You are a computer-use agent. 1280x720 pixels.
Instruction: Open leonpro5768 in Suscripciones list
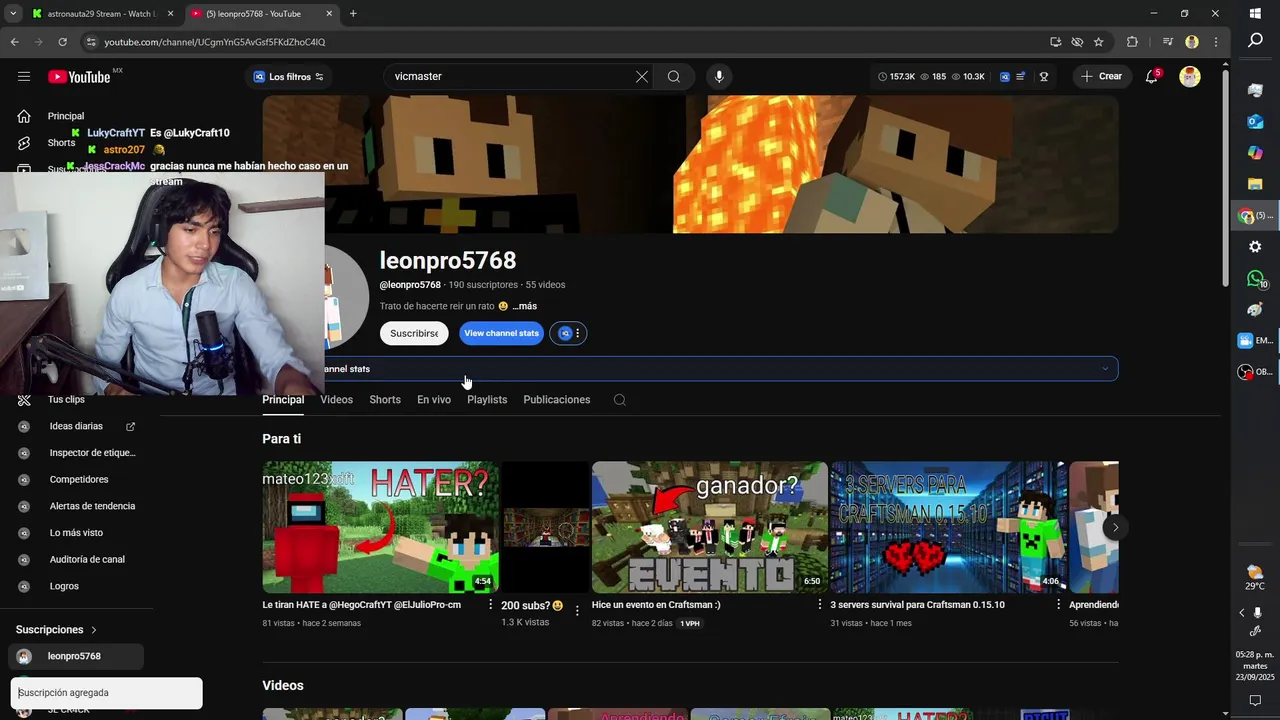[x=76, y=656]
